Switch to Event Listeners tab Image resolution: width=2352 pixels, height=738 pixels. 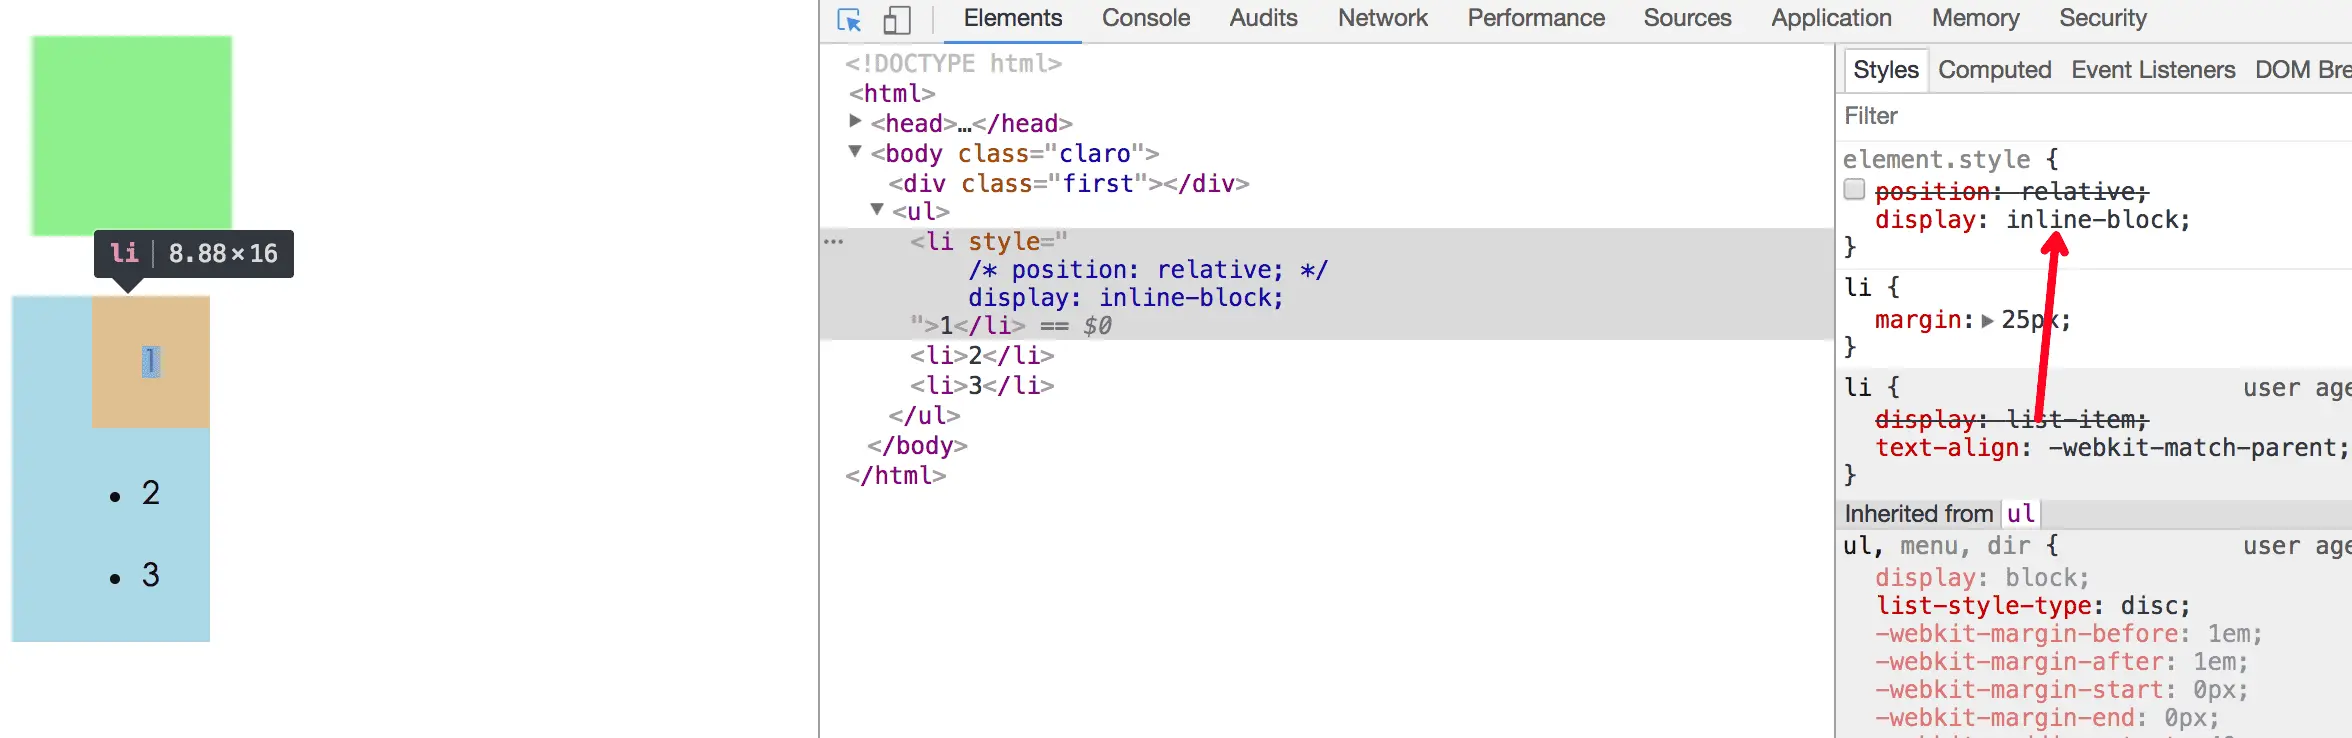(2153, 70)
